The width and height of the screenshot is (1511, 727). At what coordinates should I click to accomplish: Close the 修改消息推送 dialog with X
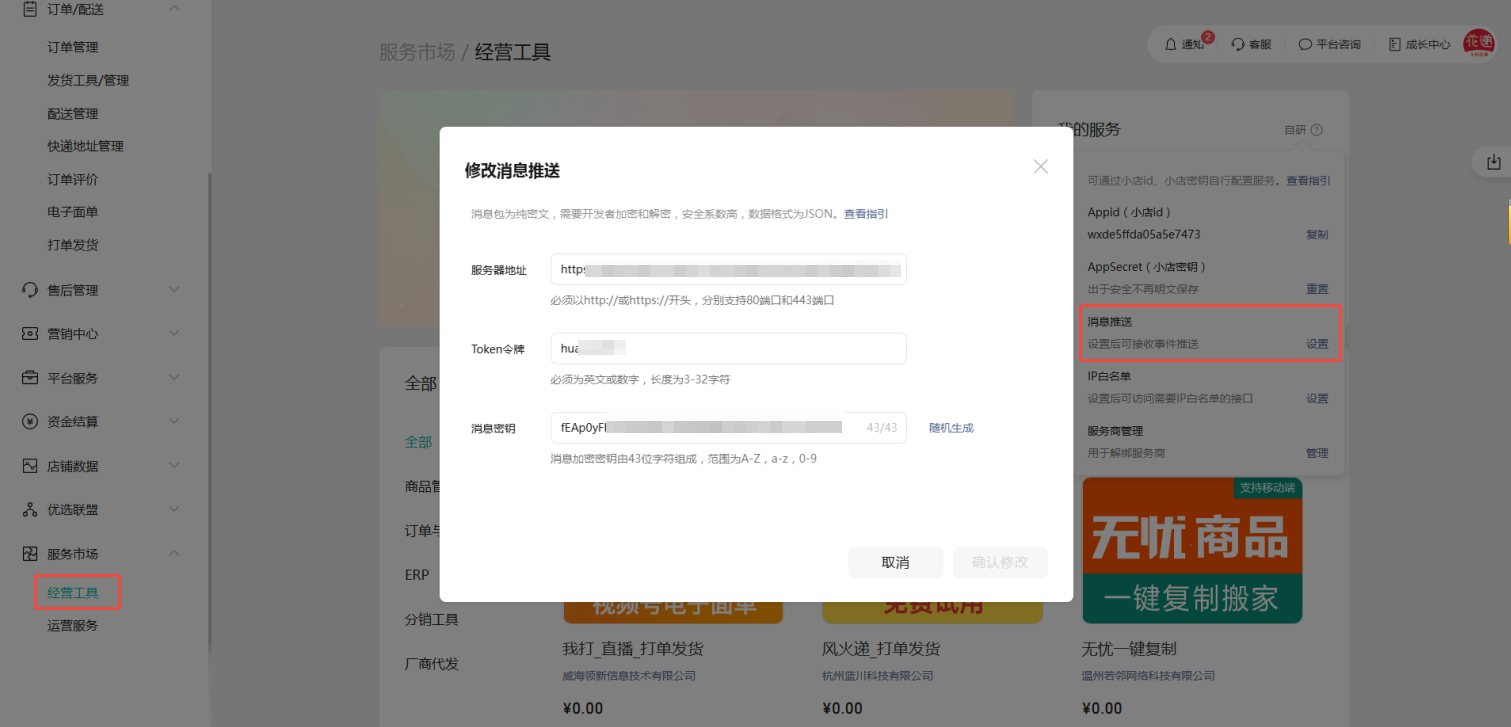point(1040,167)
